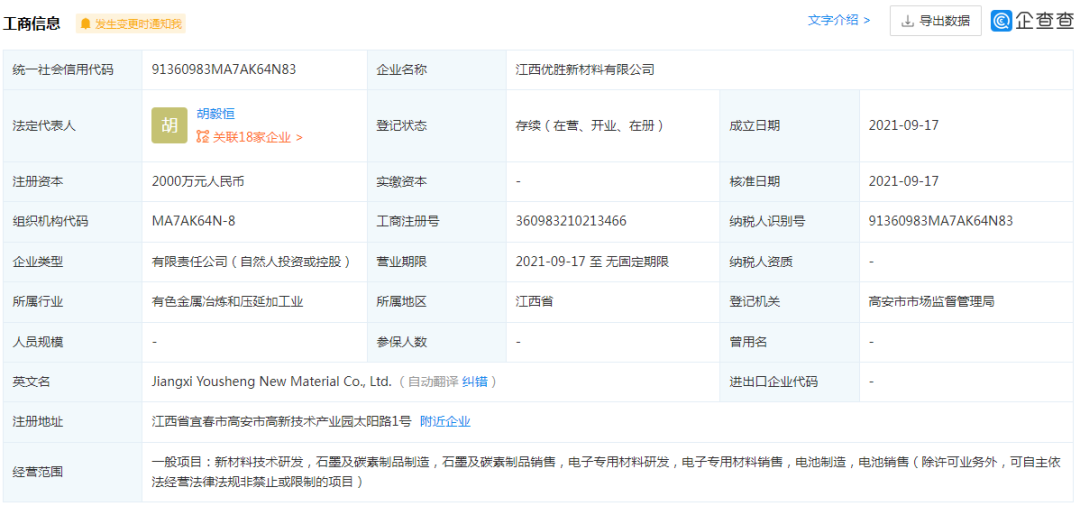
Task: Select credit code 91360983MA7AK64N83 in first row
Action: (224, 70)
